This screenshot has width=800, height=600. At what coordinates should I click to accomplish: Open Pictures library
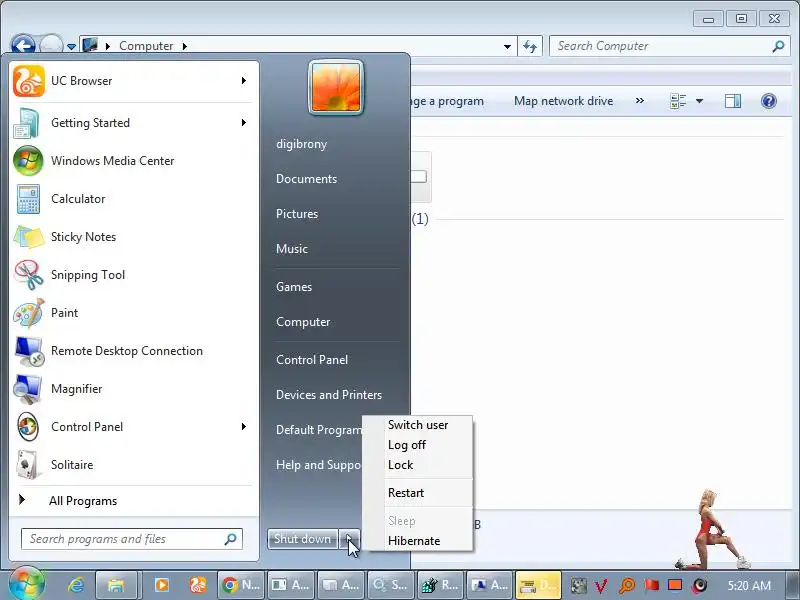297,214
